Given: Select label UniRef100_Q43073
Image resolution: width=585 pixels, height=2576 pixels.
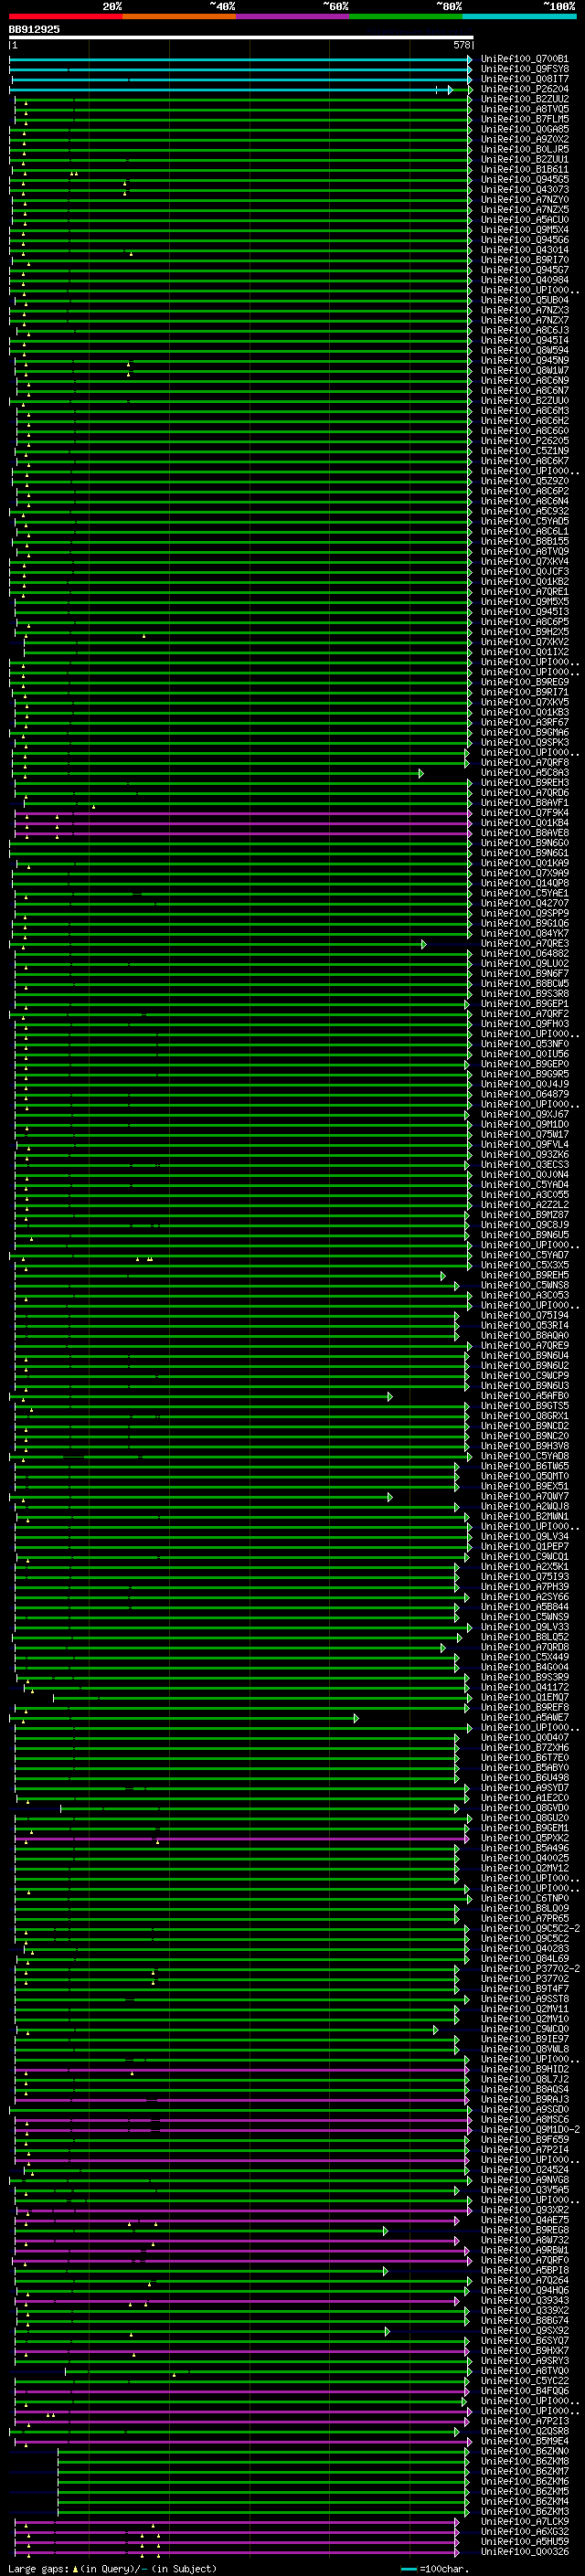Looking at the screenshot, I should tap(524, 190).
